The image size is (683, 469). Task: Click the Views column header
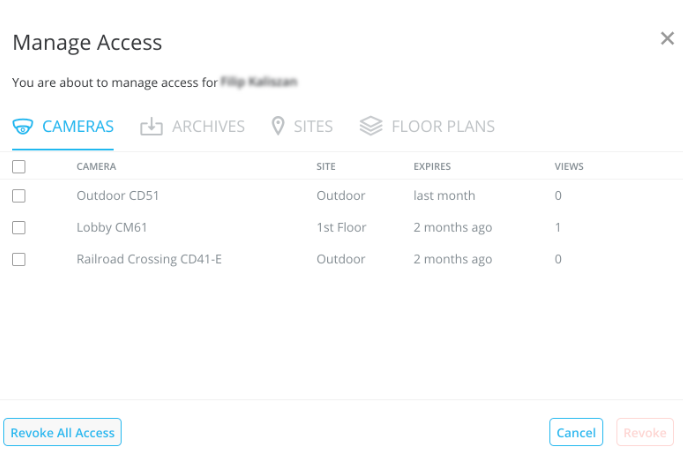(569, 167)
